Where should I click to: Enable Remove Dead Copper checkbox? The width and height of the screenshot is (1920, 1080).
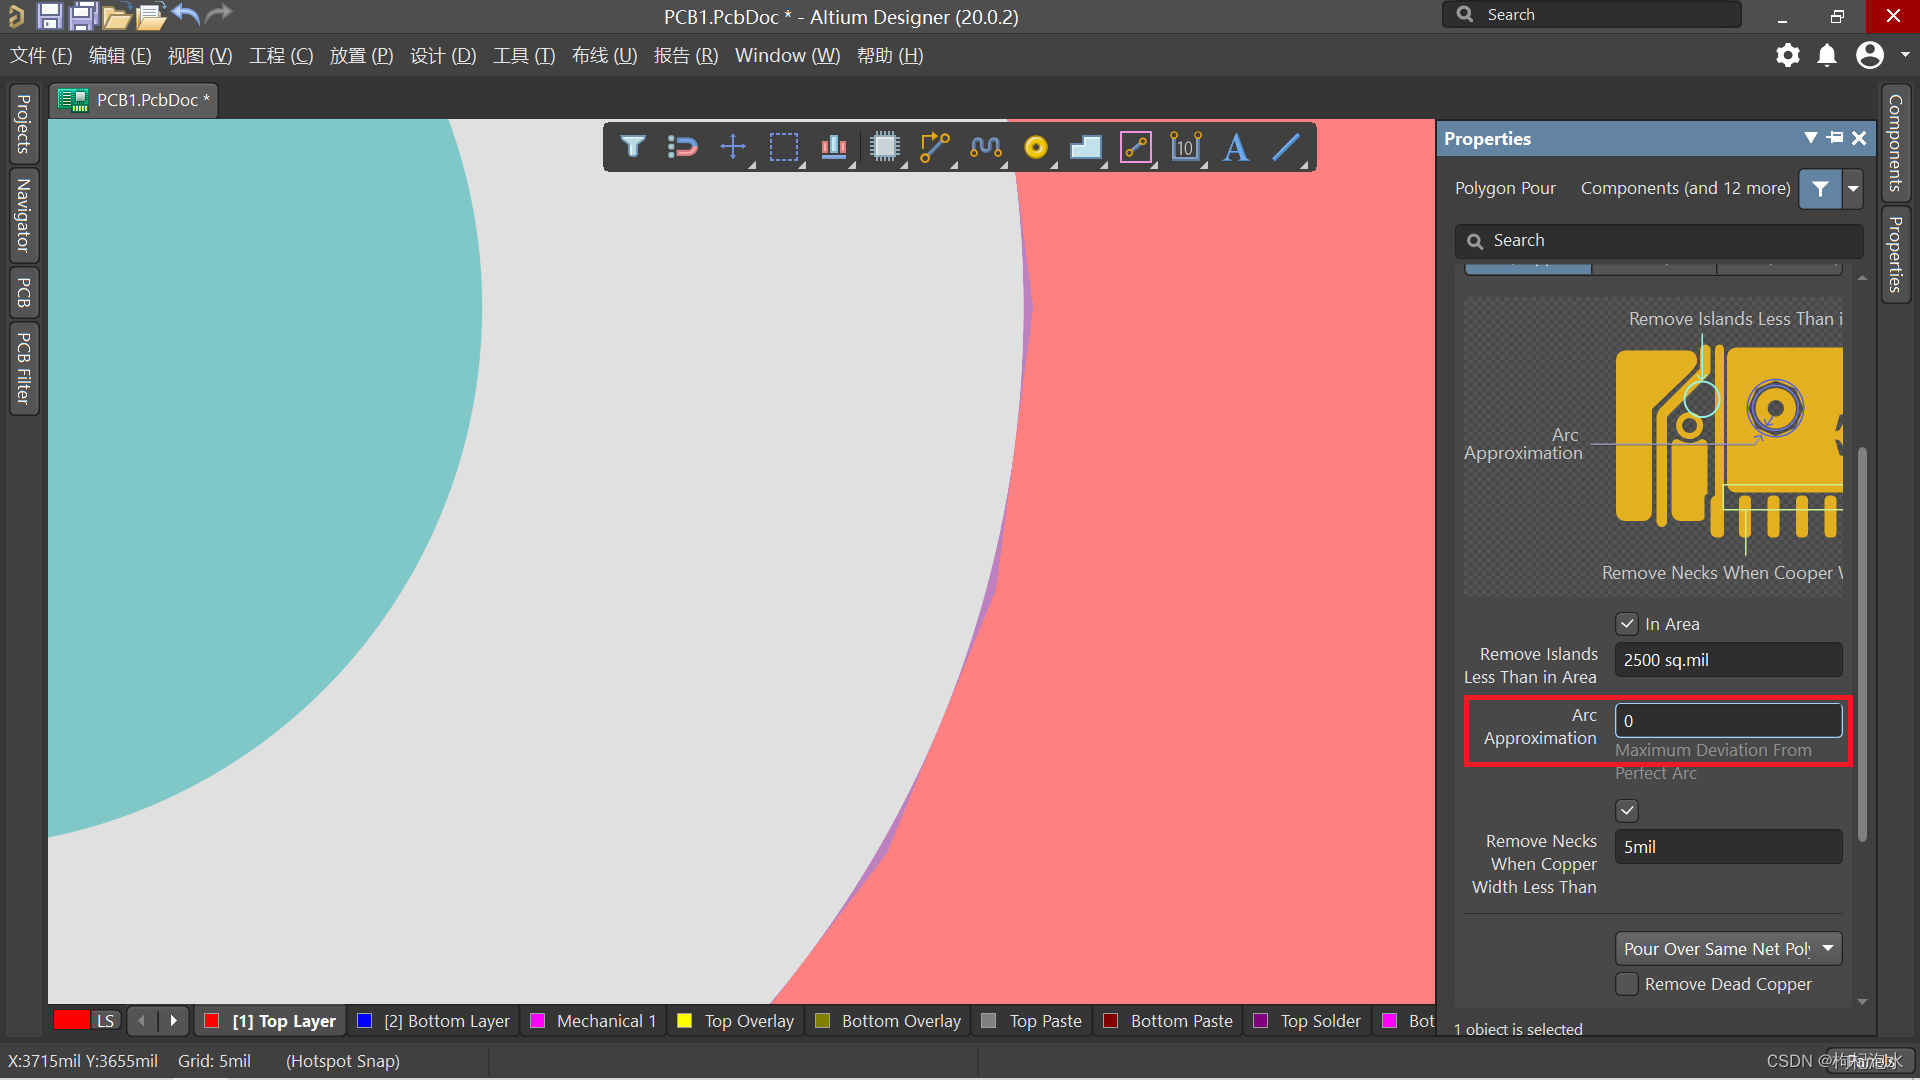(1626, 984)
